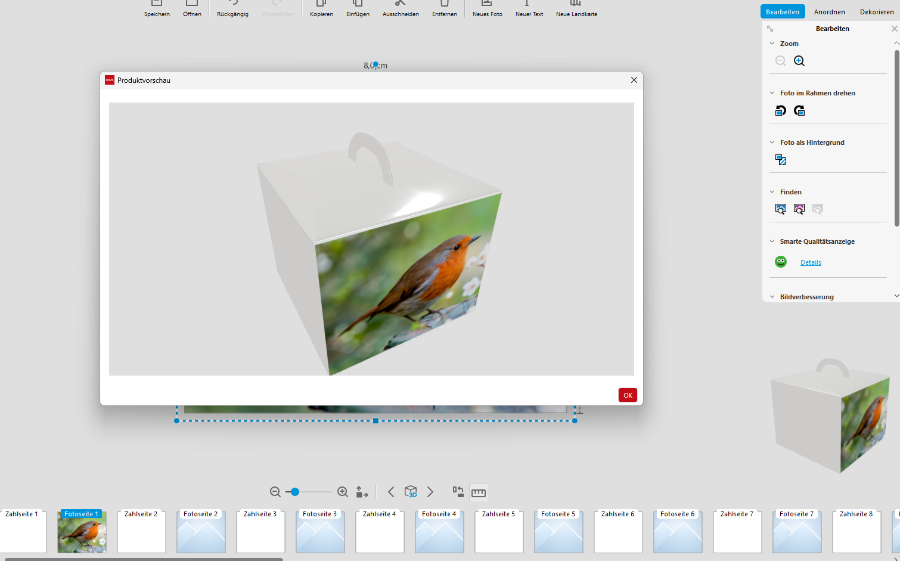Viewport: 900px width, 561px height.
Task: Click the first Finden search icon
Action: (780, 209)
